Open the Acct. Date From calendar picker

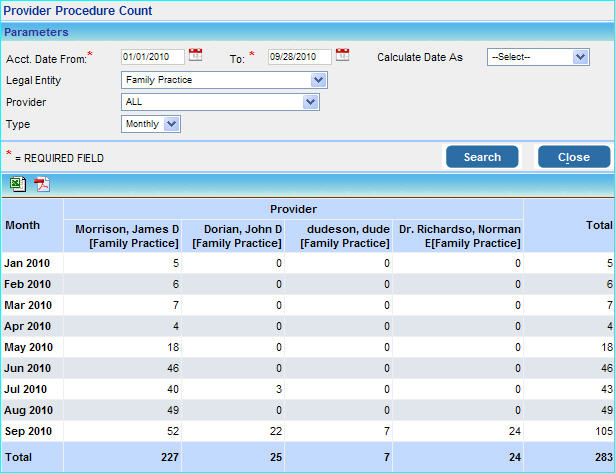pos(196,55)
